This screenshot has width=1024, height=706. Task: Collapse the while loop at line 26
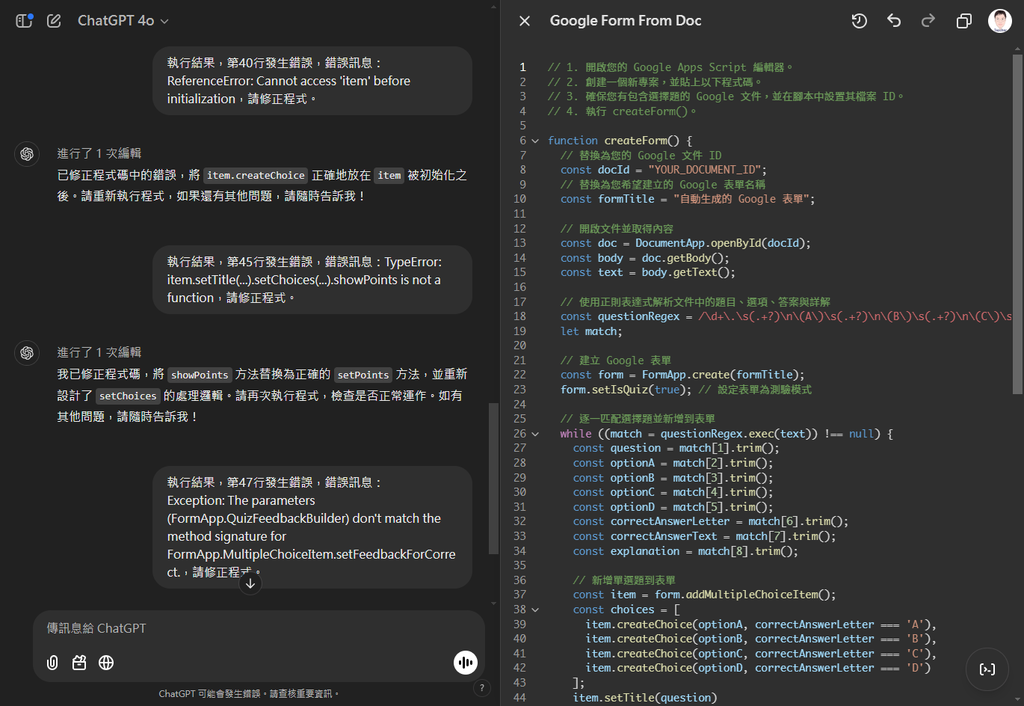pyautogui.click(x=535, y=434)
